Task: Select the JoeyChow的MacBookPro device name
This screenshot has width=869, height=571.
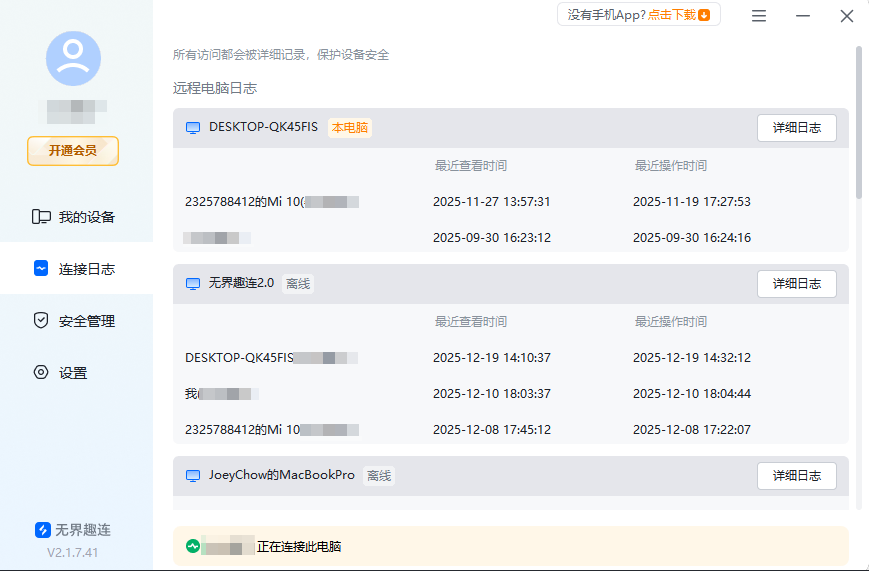Action: pos(282,475)
